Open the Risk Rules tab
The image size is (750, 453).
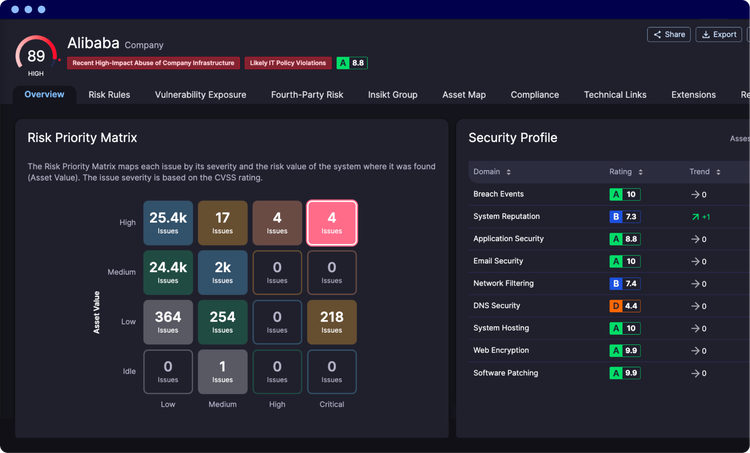109,95
